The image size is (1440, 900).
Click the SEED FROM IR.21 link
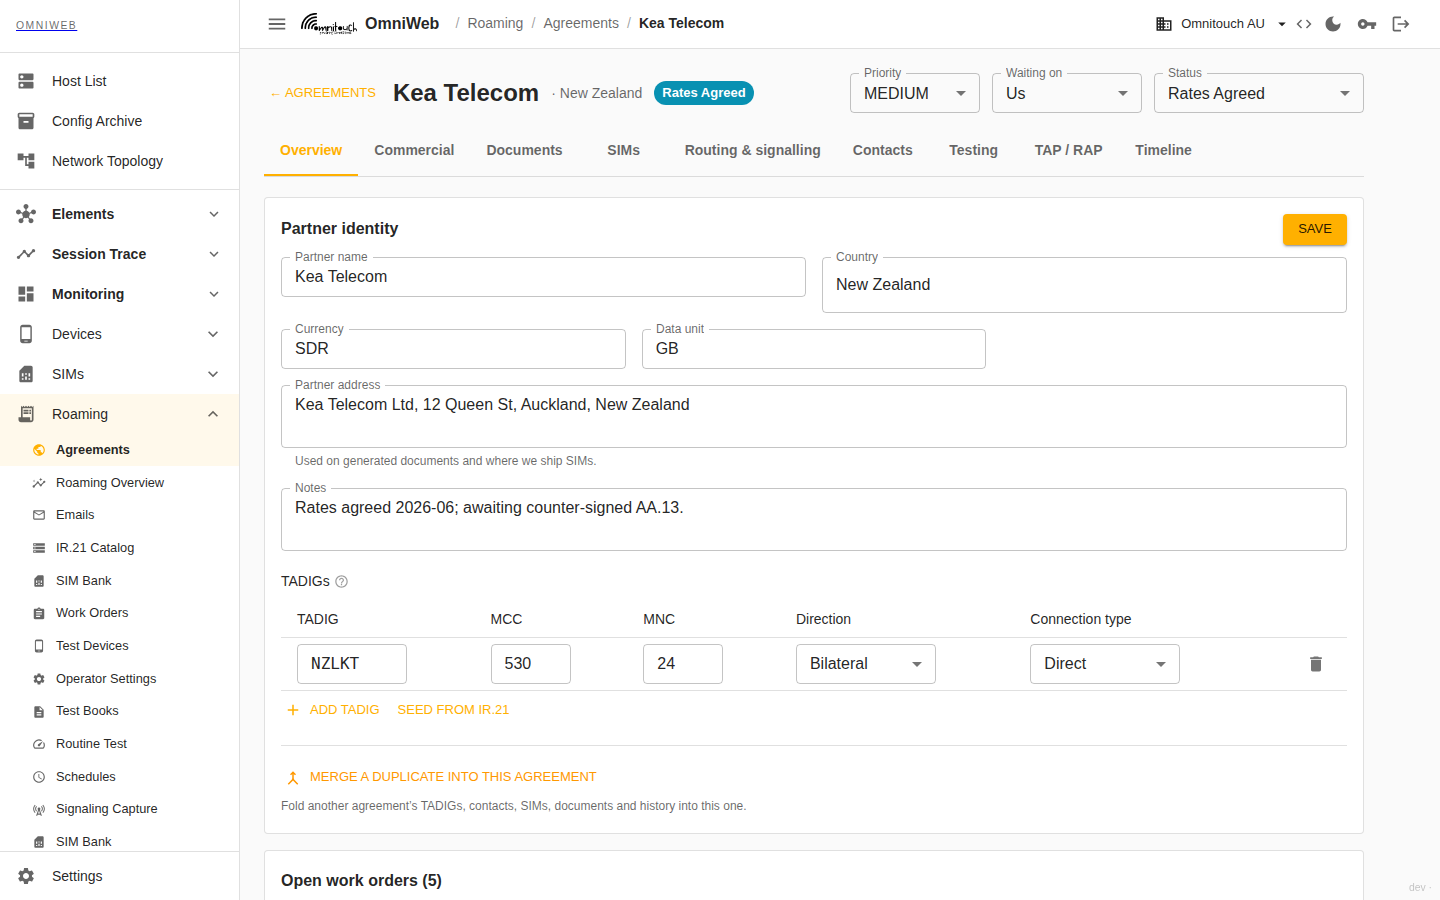[x=453, y=710]
